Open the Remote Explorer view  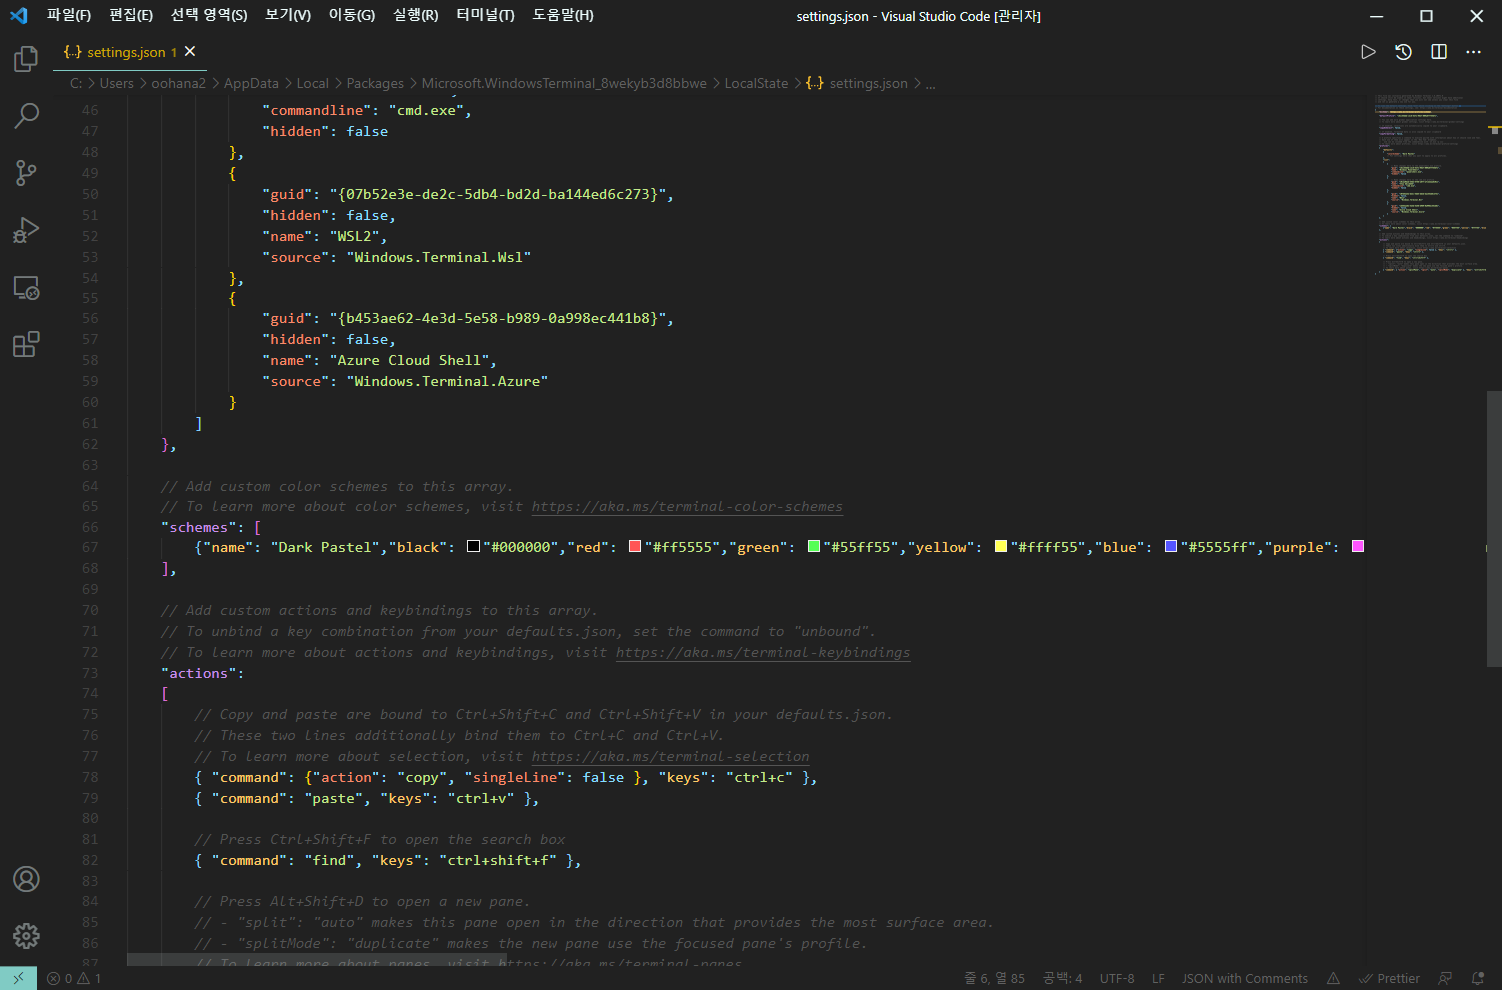pos(26,288)
